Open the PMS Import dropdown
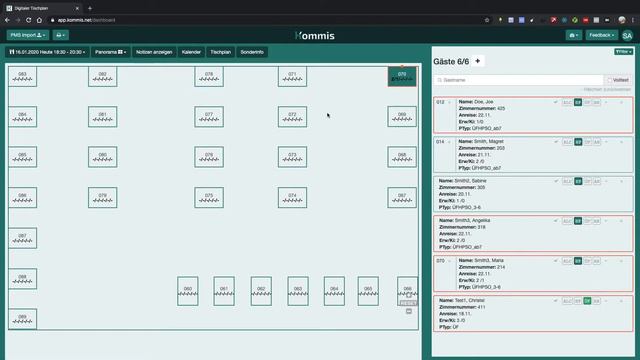Viewport: 640px width, 360px height. [x=28, y=35]
